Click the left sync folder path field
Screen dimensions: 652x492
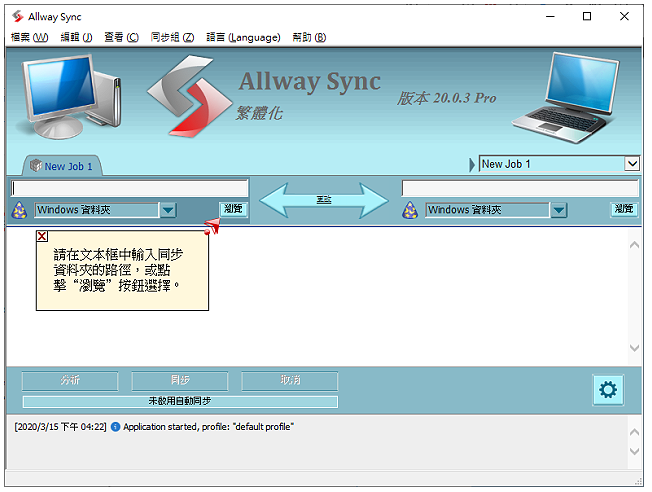pyautogui.click(x=129, y=188)
